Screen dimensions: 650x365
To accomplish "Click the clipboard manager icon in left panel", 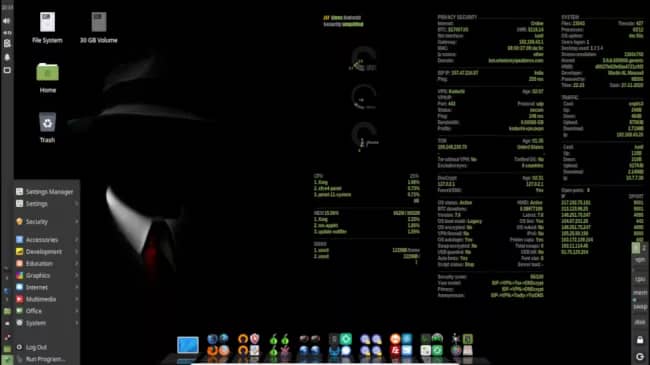I will [x=7, y=43].
